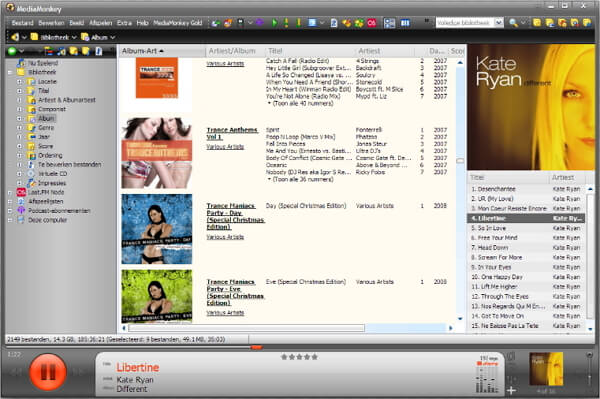Expand the Album tree node

point(19,118)
